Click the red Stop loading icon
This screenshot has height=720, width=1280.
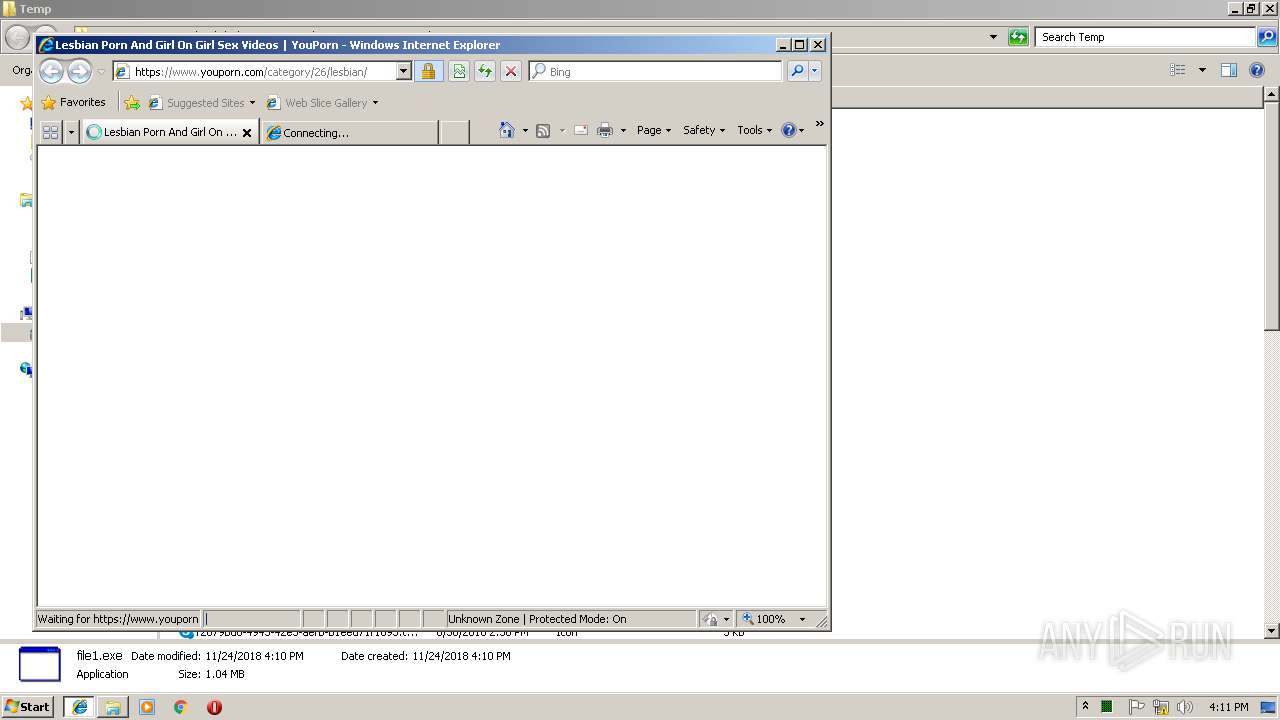(x=511, y=71)
